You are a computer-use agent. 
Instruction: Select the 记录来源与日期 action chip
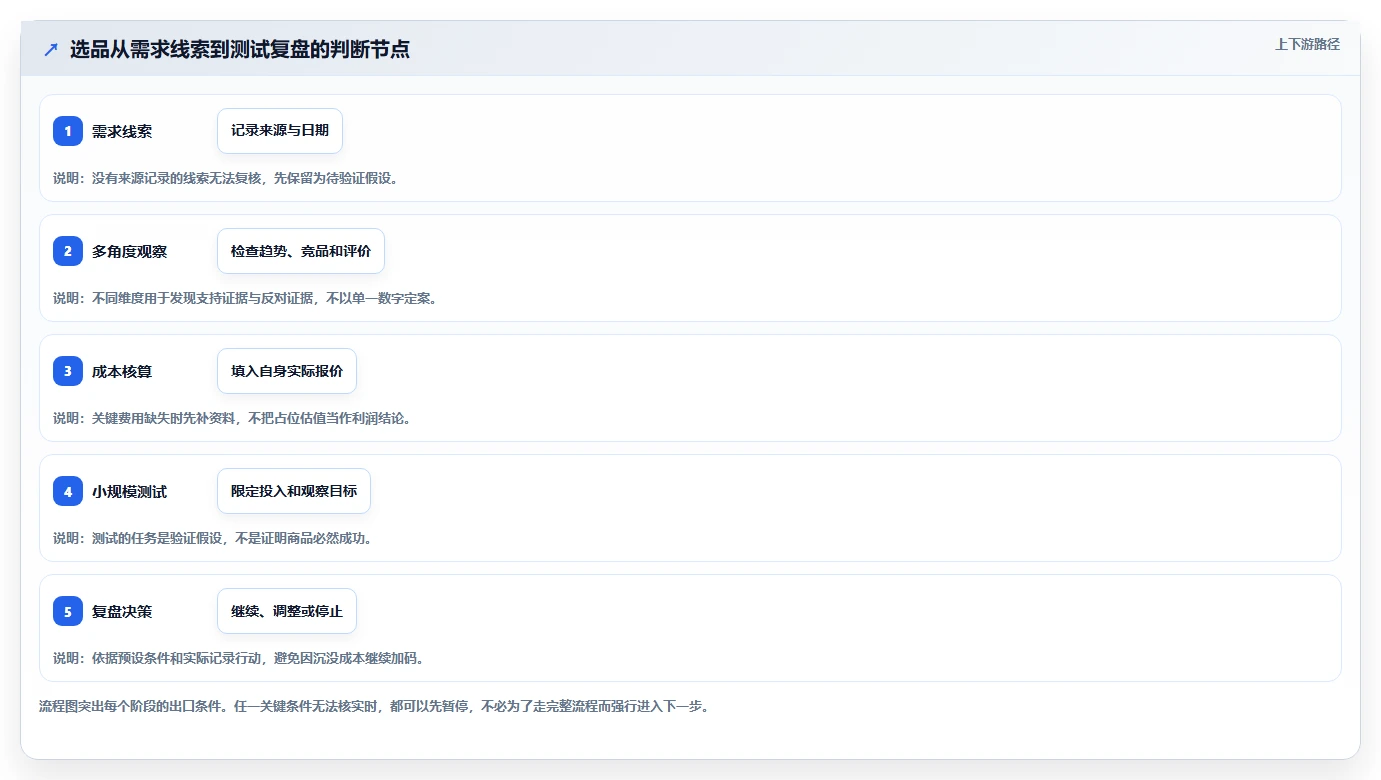(280, 131)
